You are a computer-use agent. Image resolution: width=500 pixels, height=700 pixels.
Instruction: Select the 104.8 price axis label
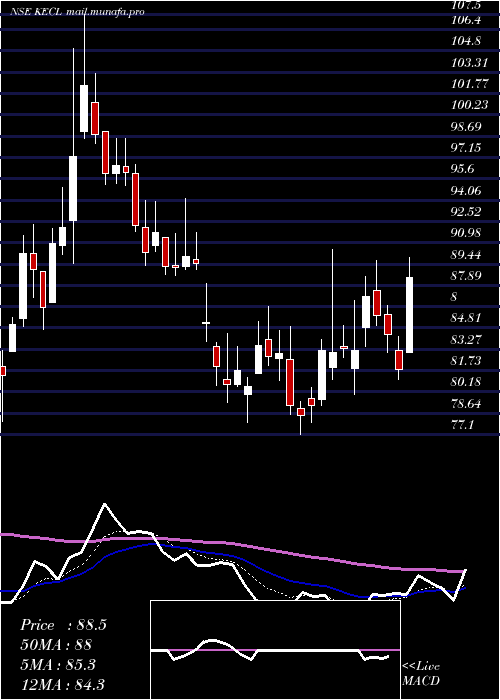(x=466, y=41)
